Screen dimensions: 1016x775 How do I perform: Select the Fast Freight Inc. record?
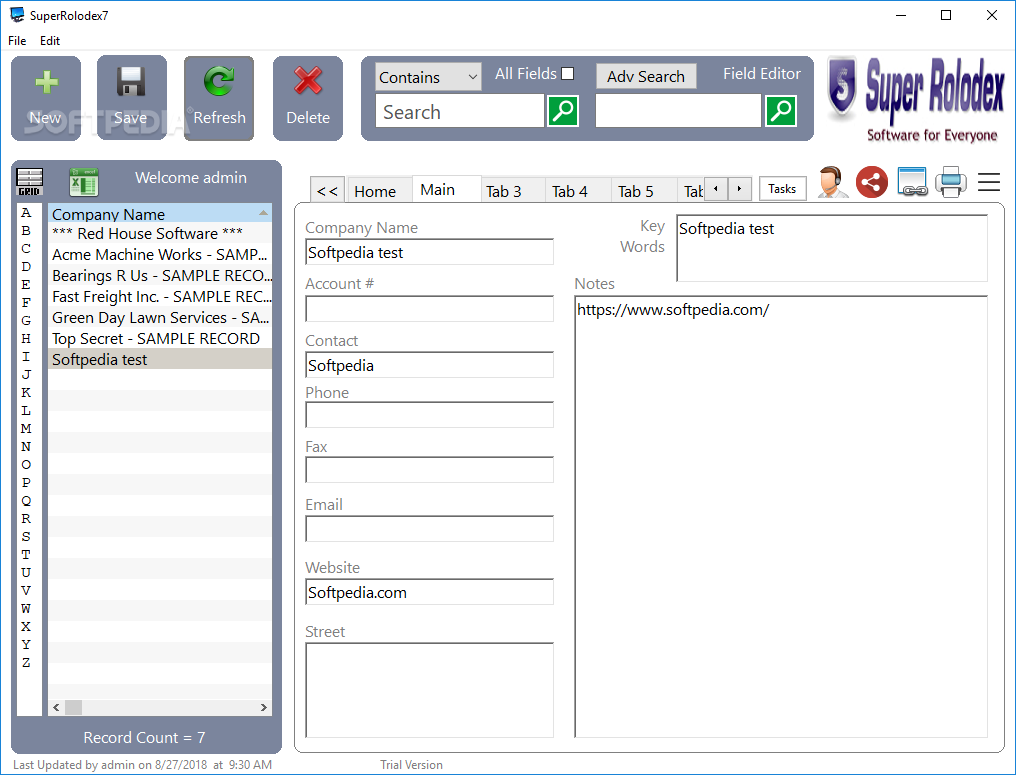pyautogui.click(x=160, y=297)
